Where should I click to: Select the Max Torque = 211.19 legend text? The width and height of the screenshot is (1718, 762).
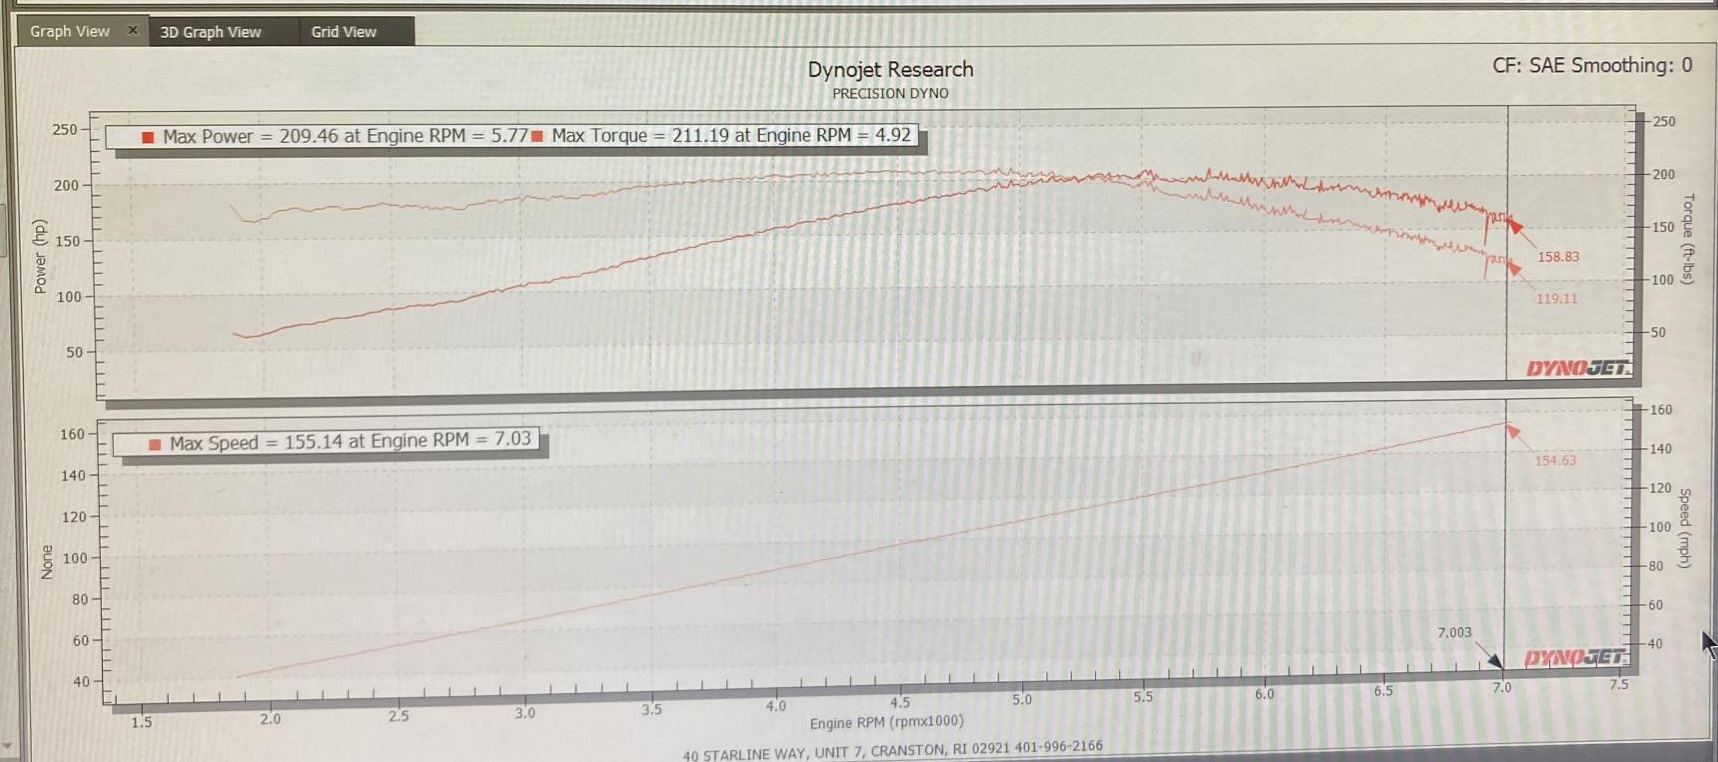(731, 135)
